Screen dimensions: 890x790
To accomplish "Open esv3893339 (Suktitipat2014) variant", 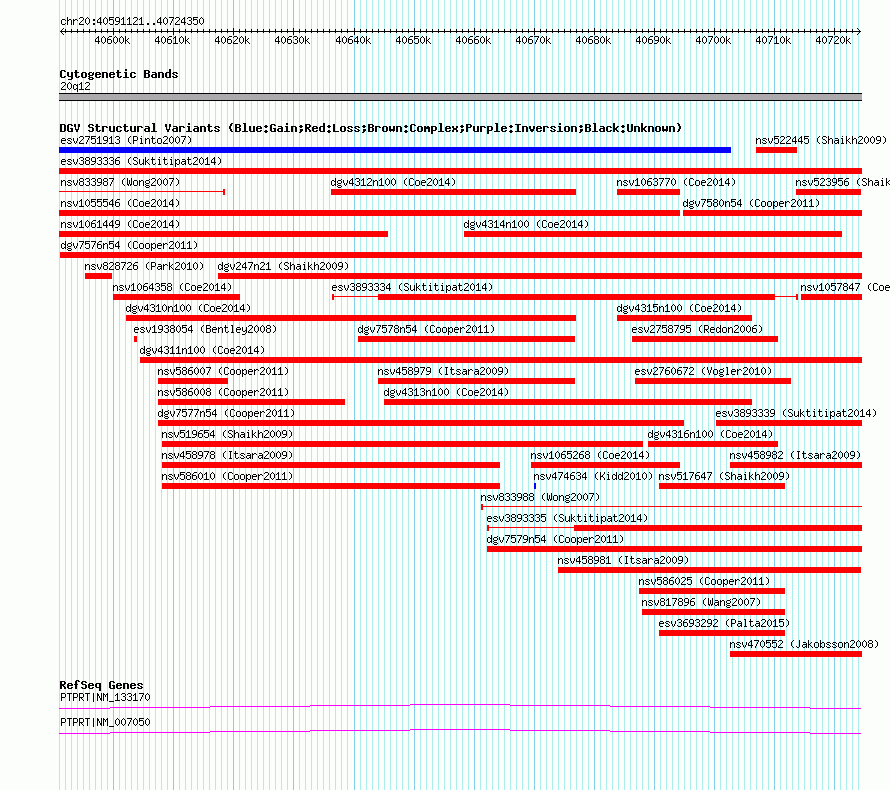I will (x=796, y=413).
